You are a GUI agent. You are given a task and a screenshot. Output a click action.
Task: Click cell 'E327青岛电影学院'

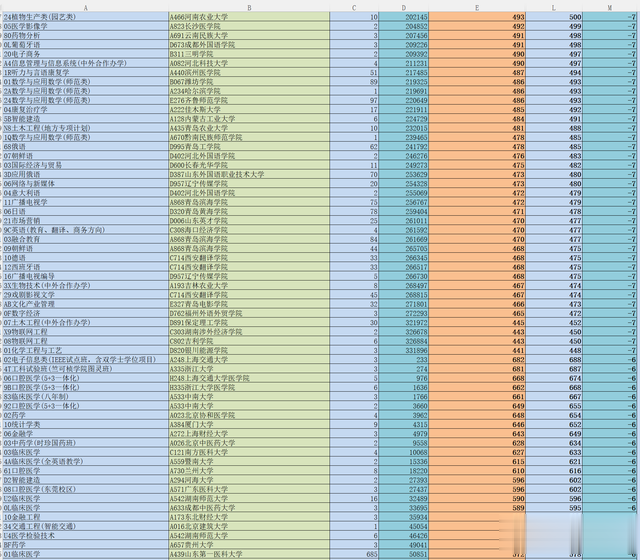249,304
